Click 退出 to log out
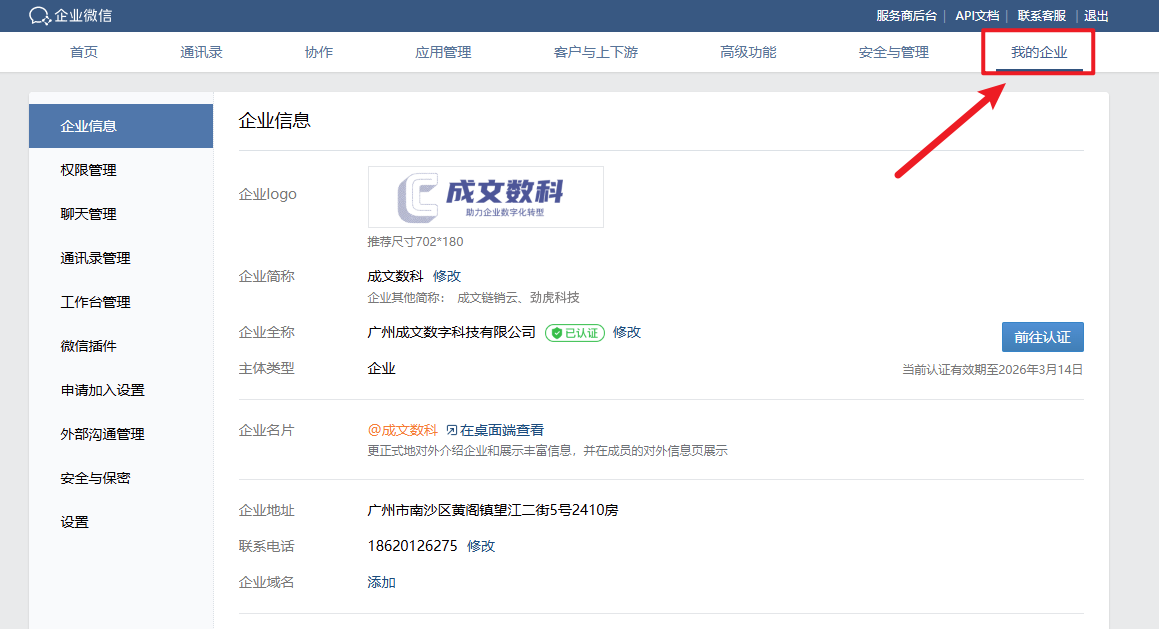 [1096, 16]
